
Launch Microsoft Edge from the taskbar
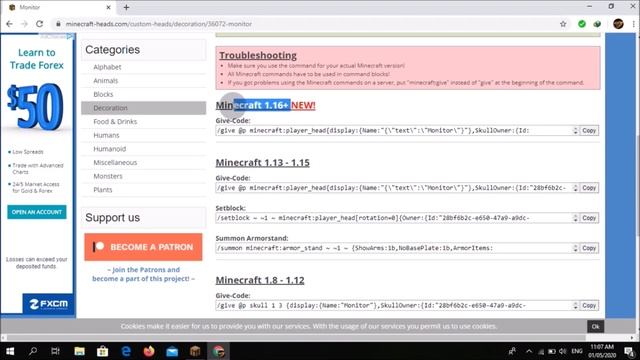coord(126,351)
